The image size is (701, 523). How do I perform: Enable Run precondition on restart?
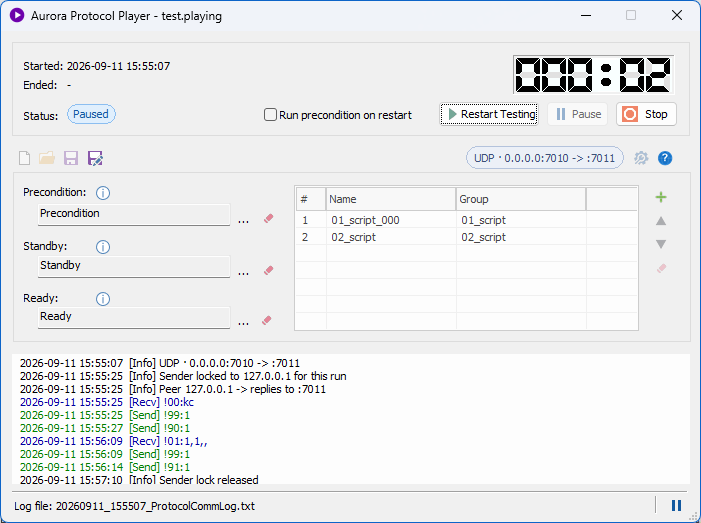(270, 115)
